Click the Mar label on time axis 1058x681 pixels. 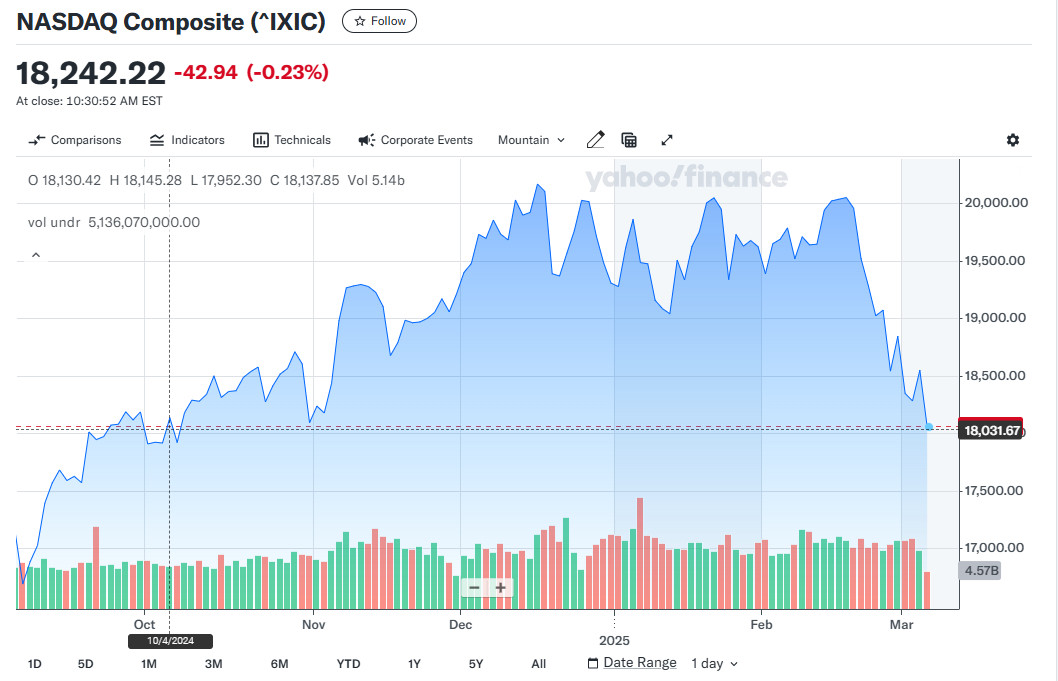901,624
